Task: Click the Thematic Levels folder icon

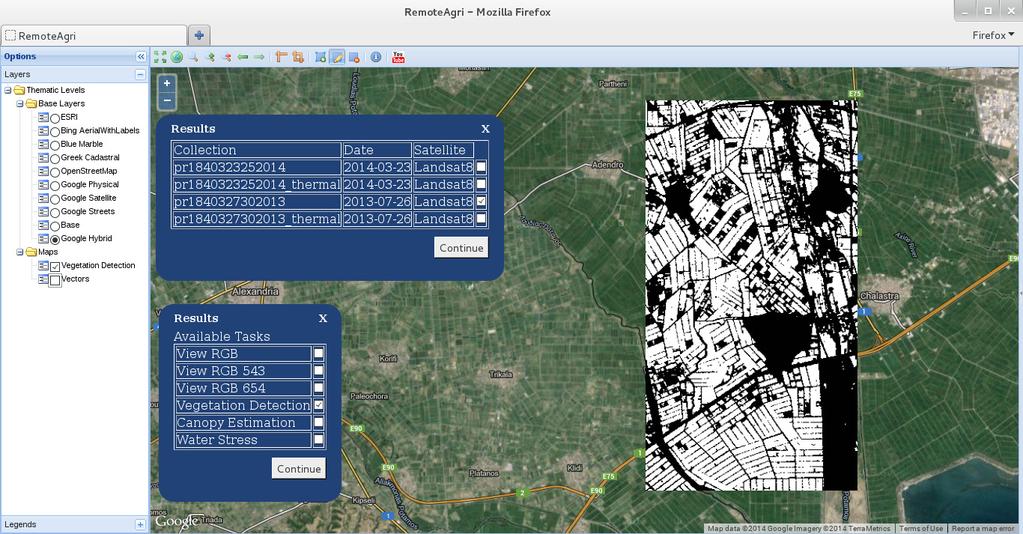Action: click(x=19, y=90)
